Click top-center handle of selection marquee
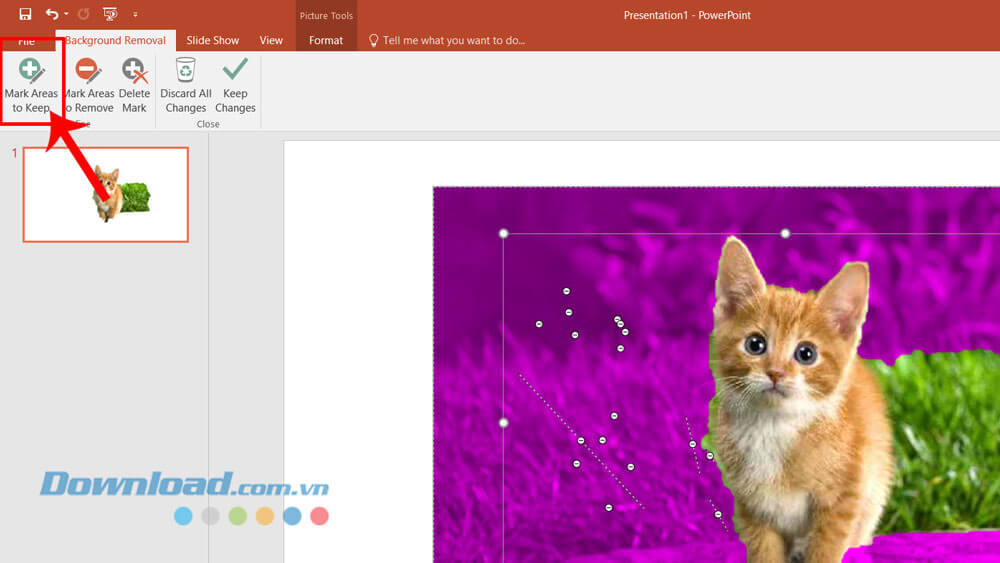This screenshot has width=1000, height=563. tap(785, 233)
